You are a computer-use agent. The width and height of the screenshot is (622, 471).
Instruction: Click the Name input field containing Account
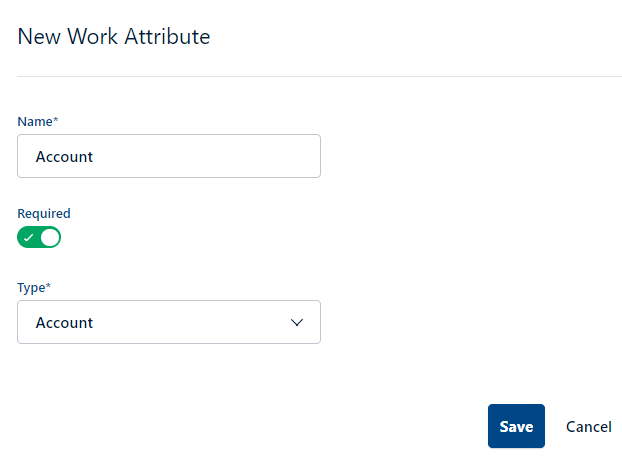(x=169, y=156)
